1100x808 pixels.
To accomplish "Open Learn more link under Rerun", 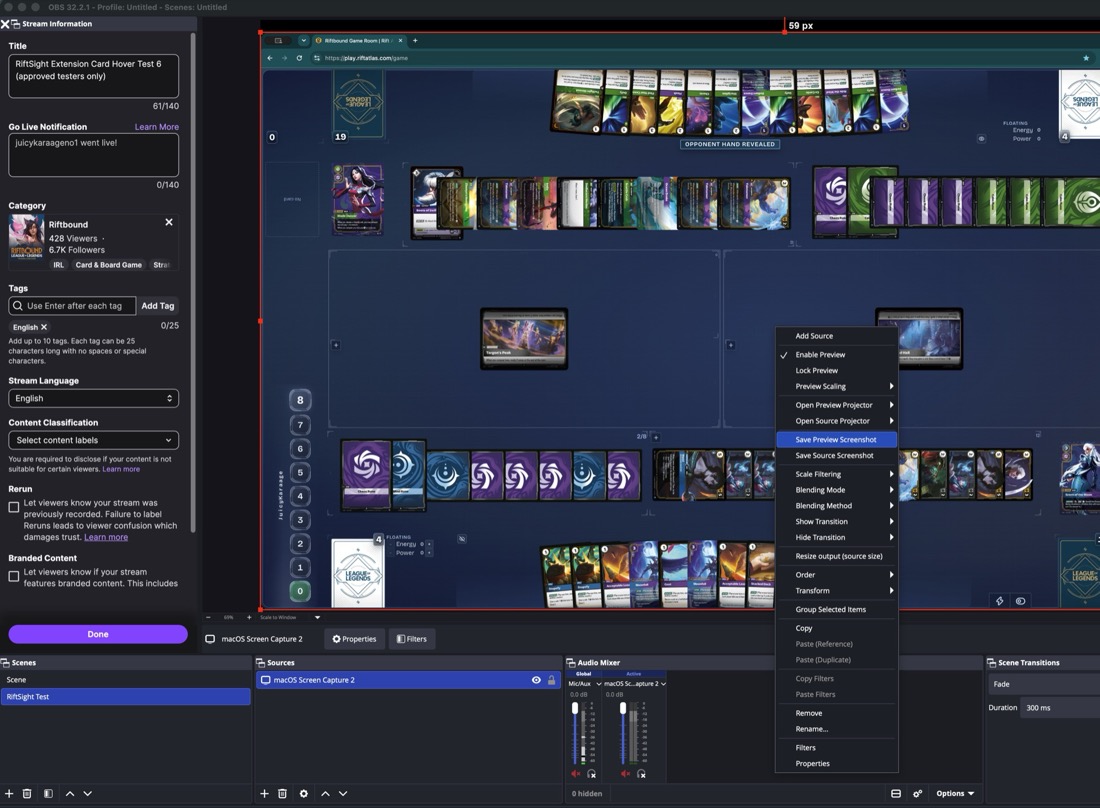I will (x=106, y=537).
